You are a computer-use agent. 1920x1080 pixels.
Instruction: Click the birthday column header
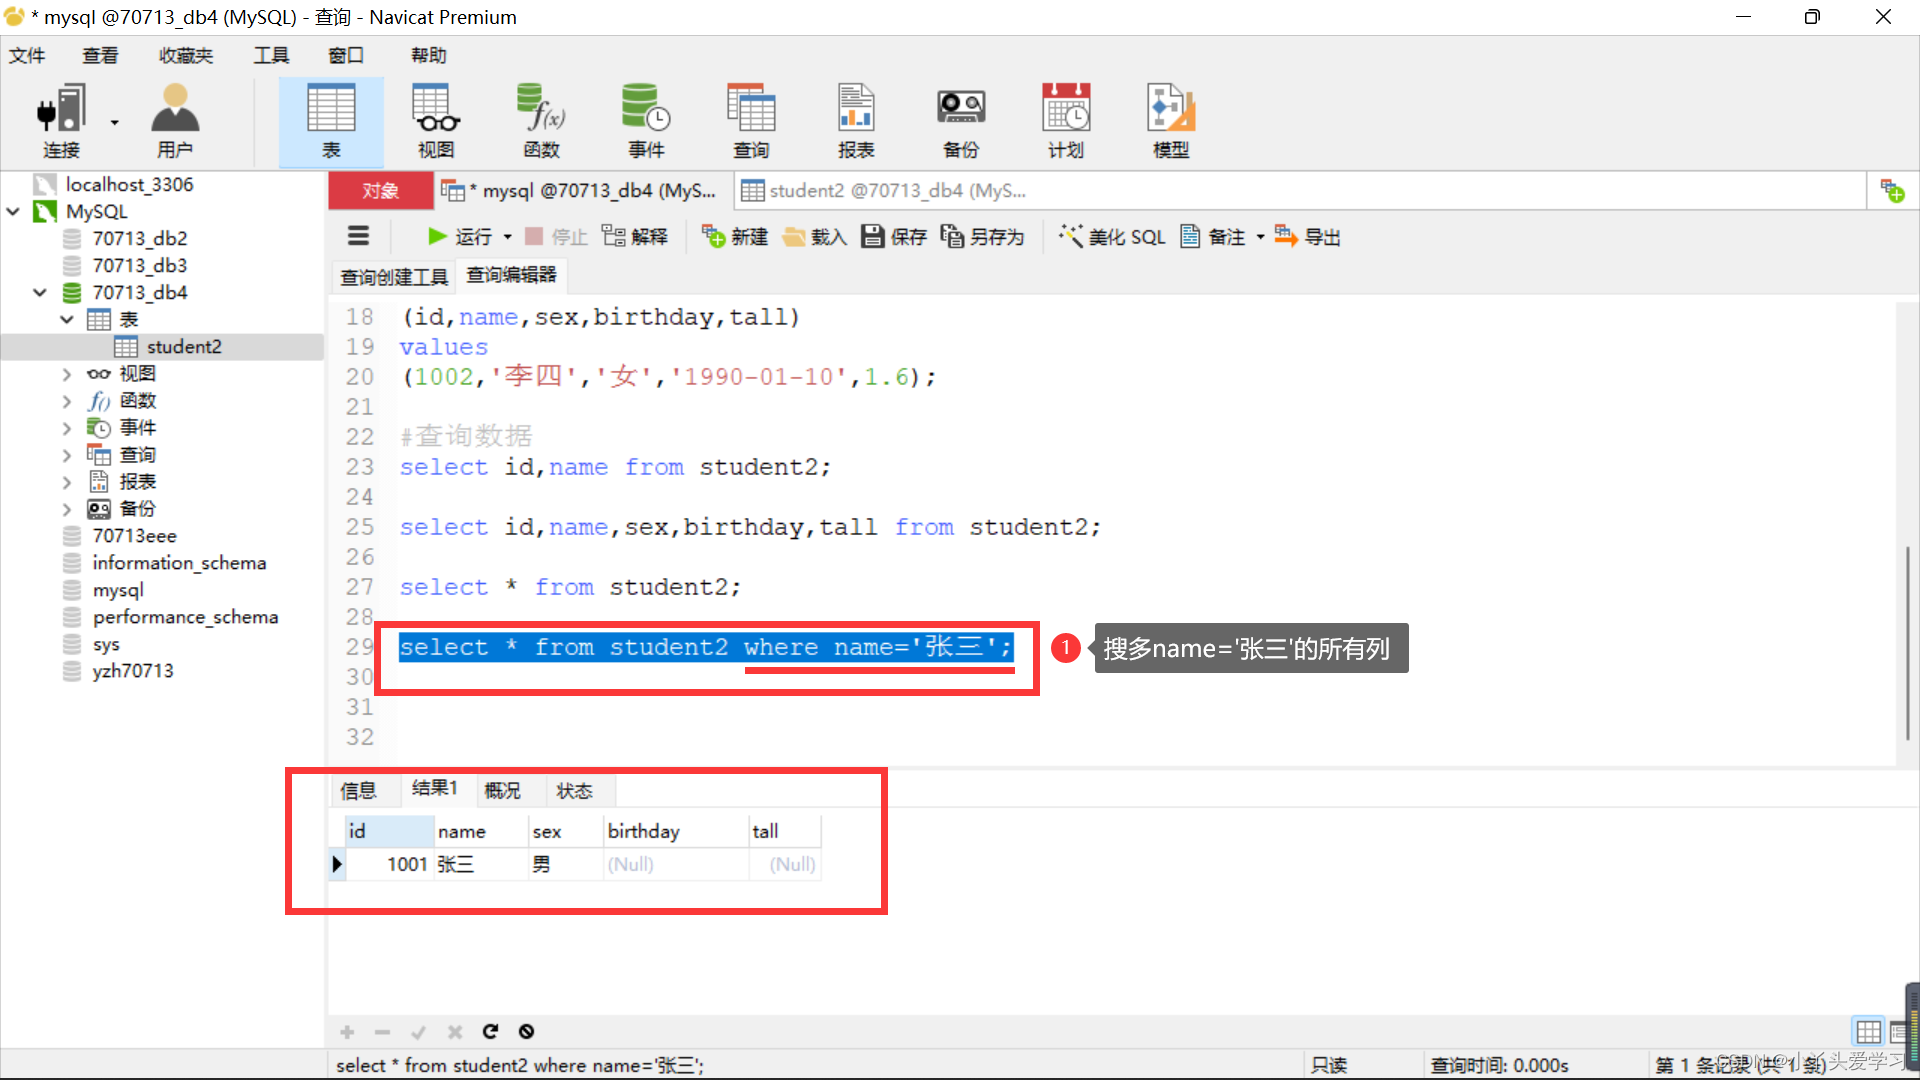pos(675,831)
